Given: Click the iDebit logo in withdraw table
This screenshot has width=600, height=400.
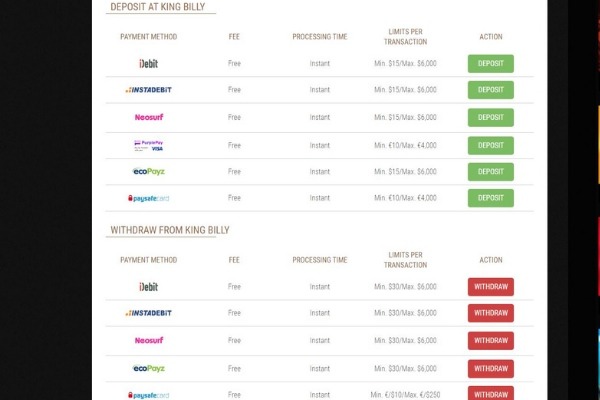Looking at the screenshot, I should pos(148,287).
